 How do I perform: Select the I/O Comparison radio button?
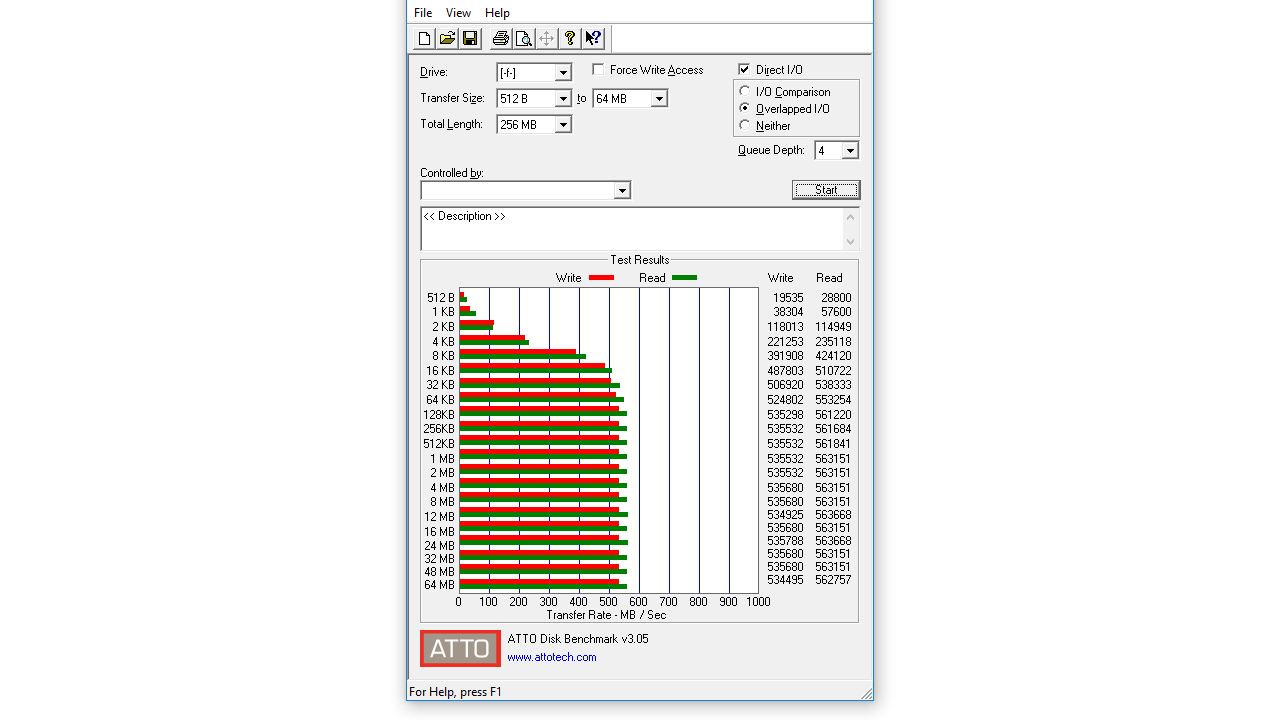click(x=745, y=91)
